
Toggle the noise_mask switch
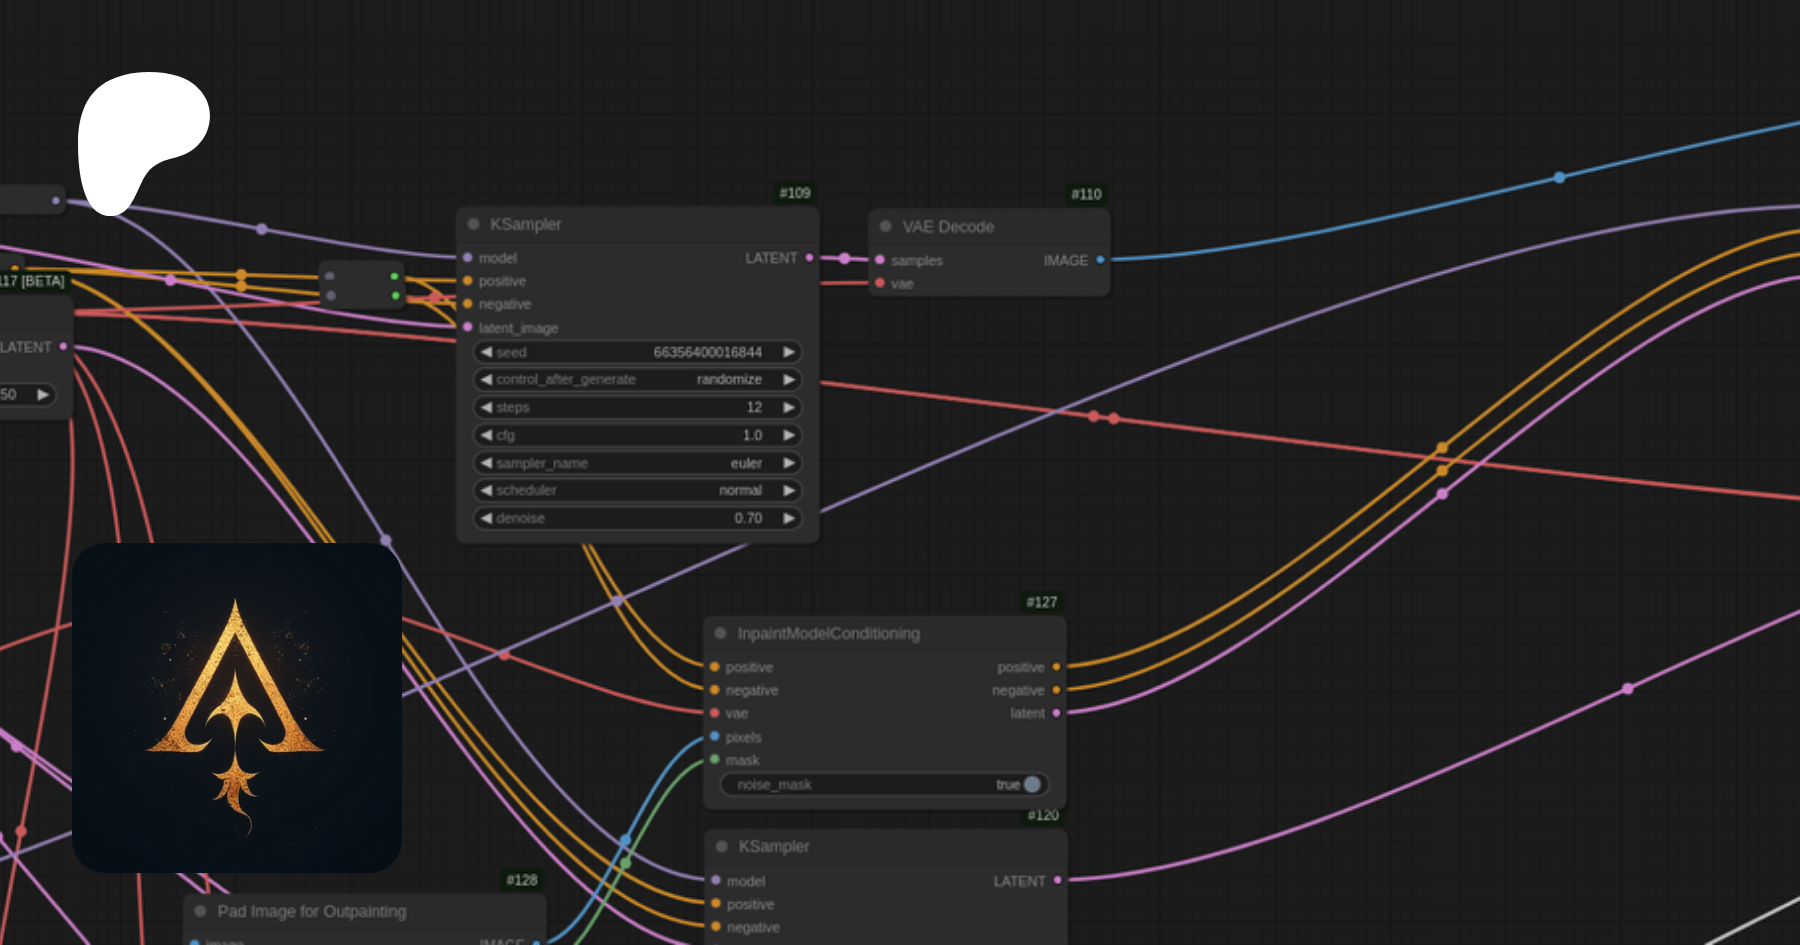point(1030,785)
